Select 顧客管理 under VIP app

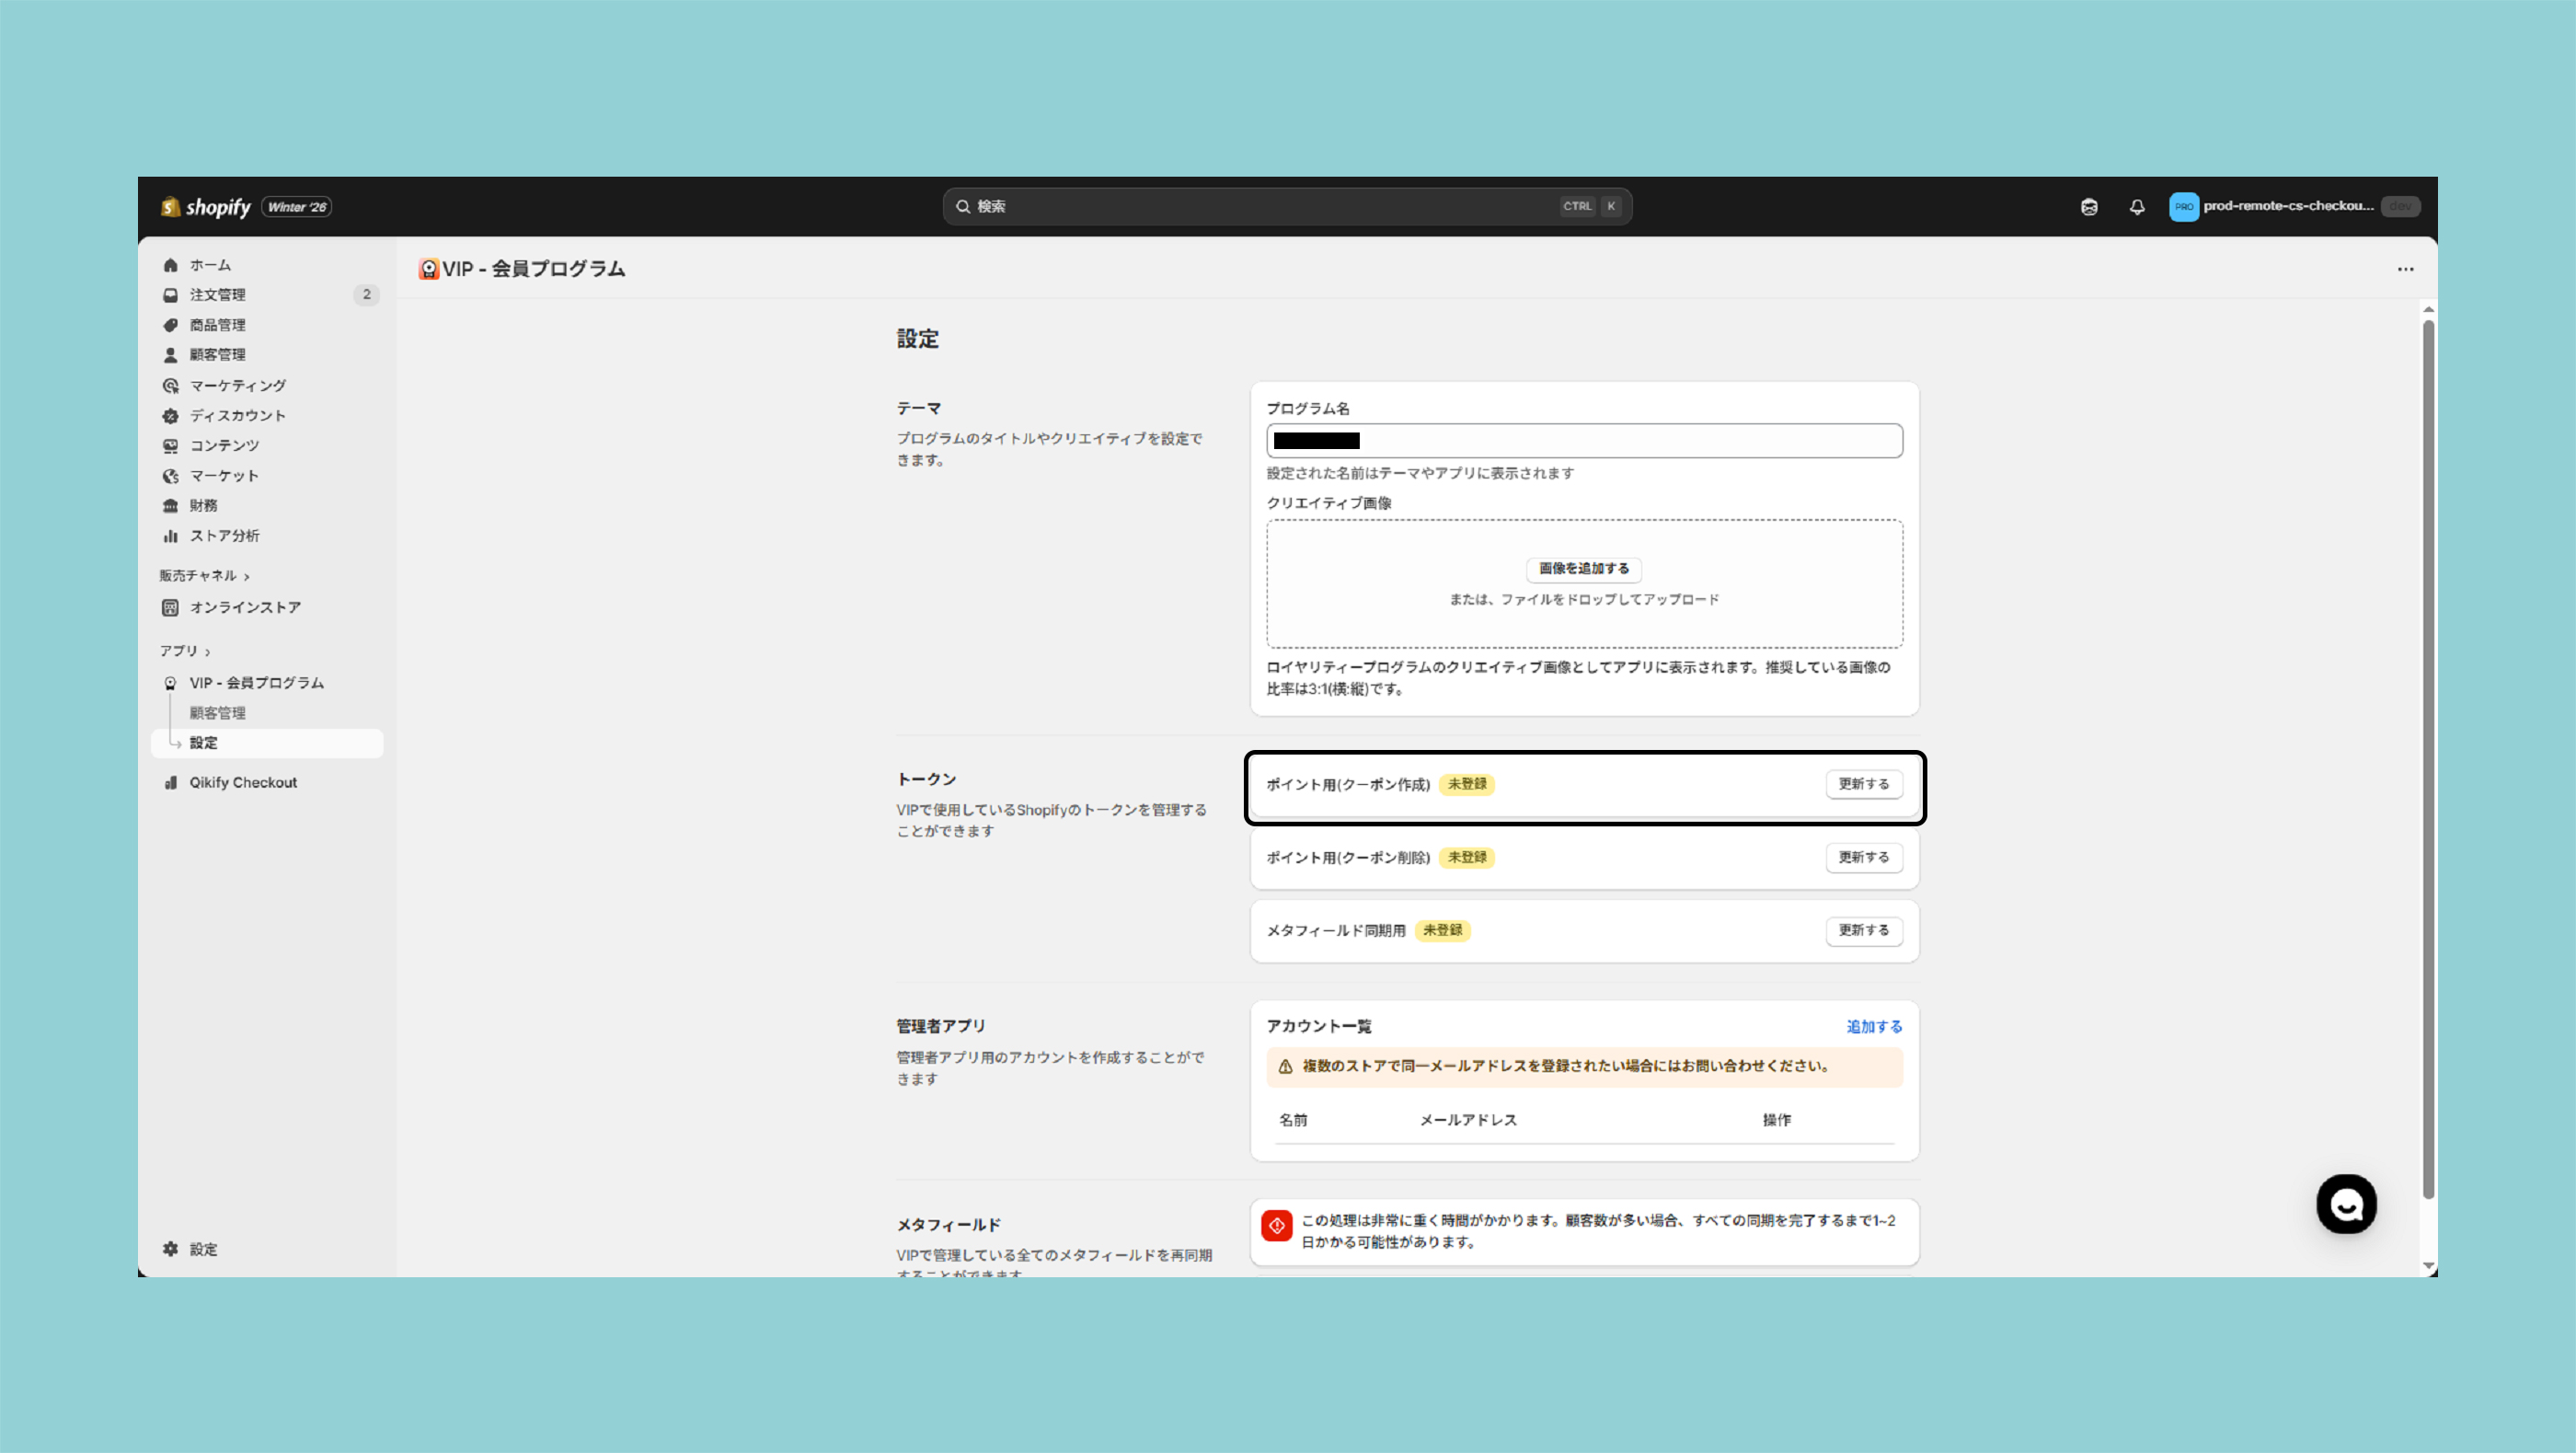point(217,713)
